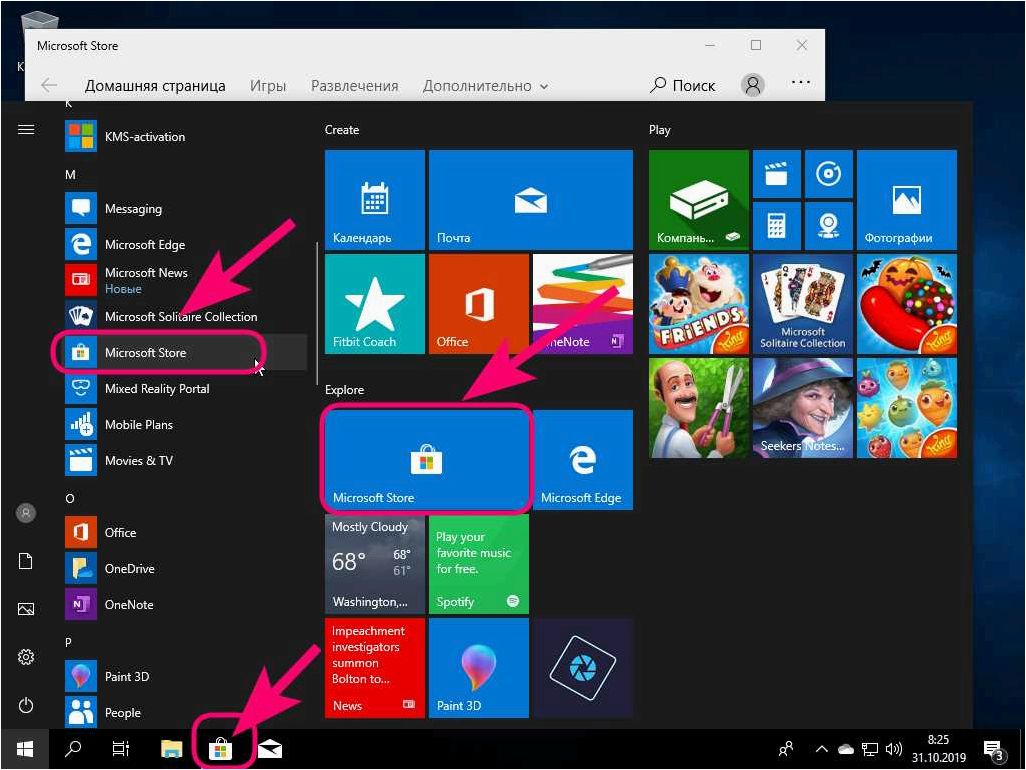Open taskbar search magnifier
This screenshot has width=1026, height=770.
pyautogui.click(x=73, y=748)
